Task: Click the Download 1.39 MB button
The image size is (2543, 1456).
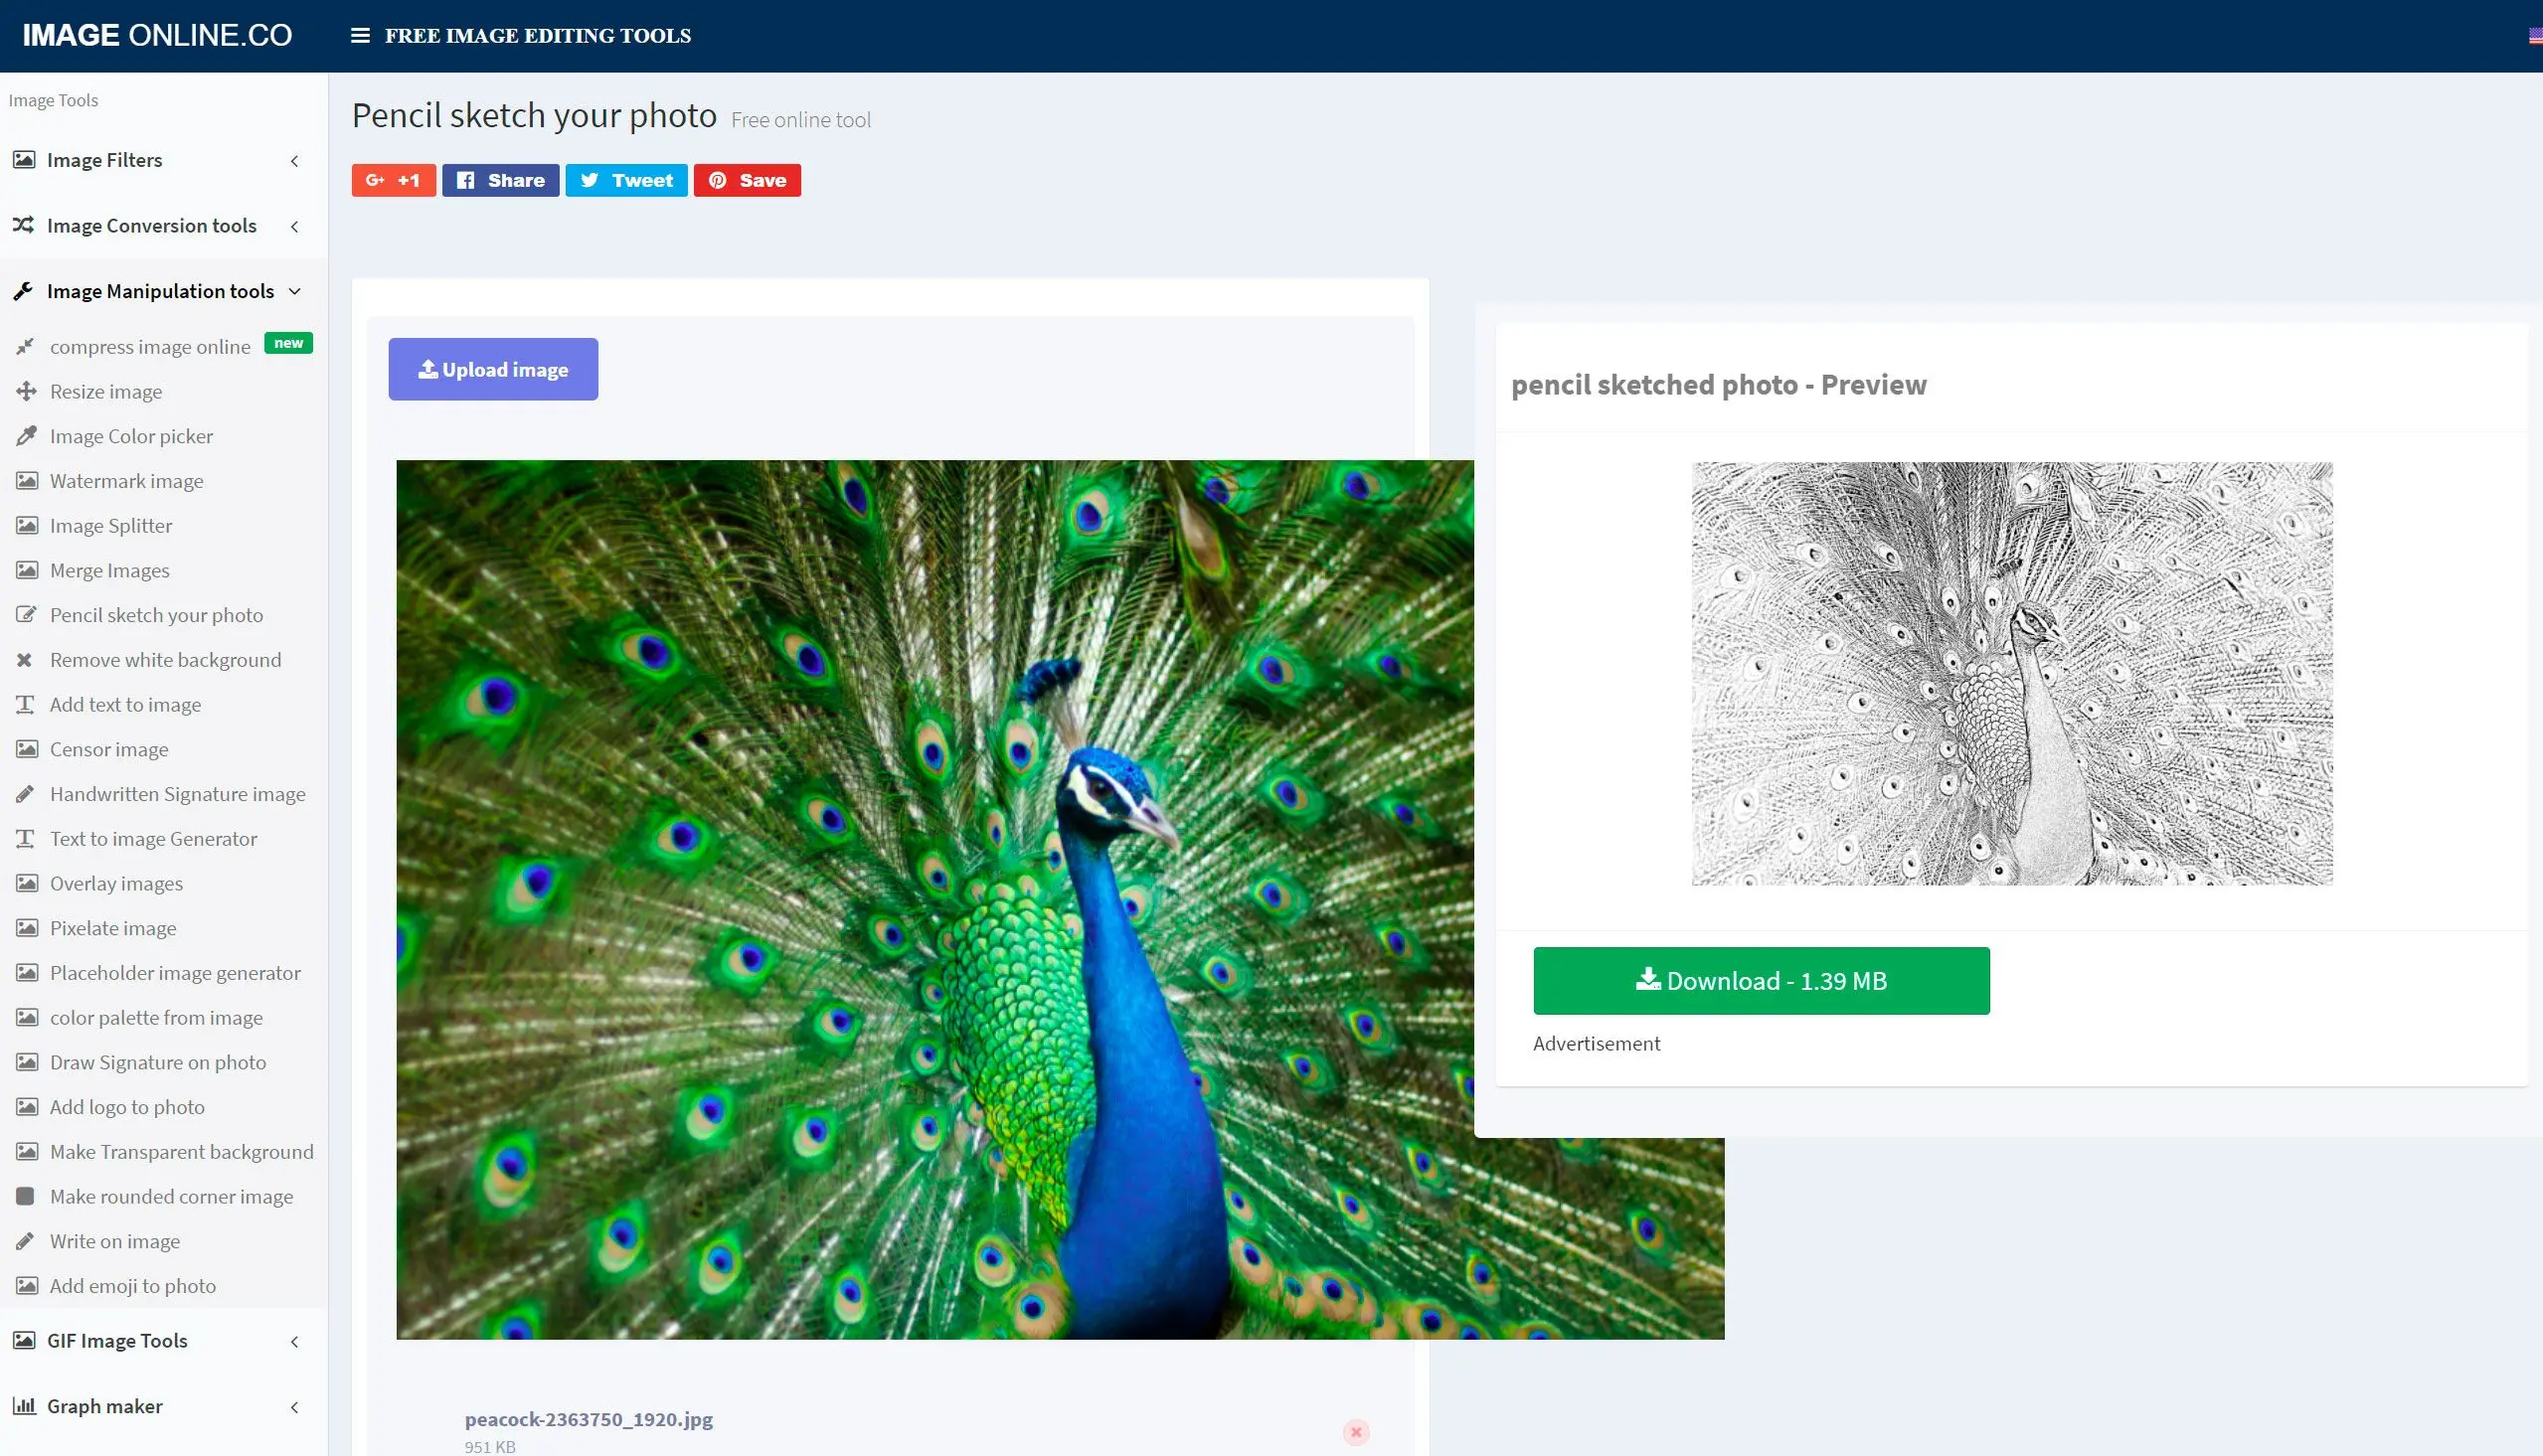Action: click(x=1763, y=979)
